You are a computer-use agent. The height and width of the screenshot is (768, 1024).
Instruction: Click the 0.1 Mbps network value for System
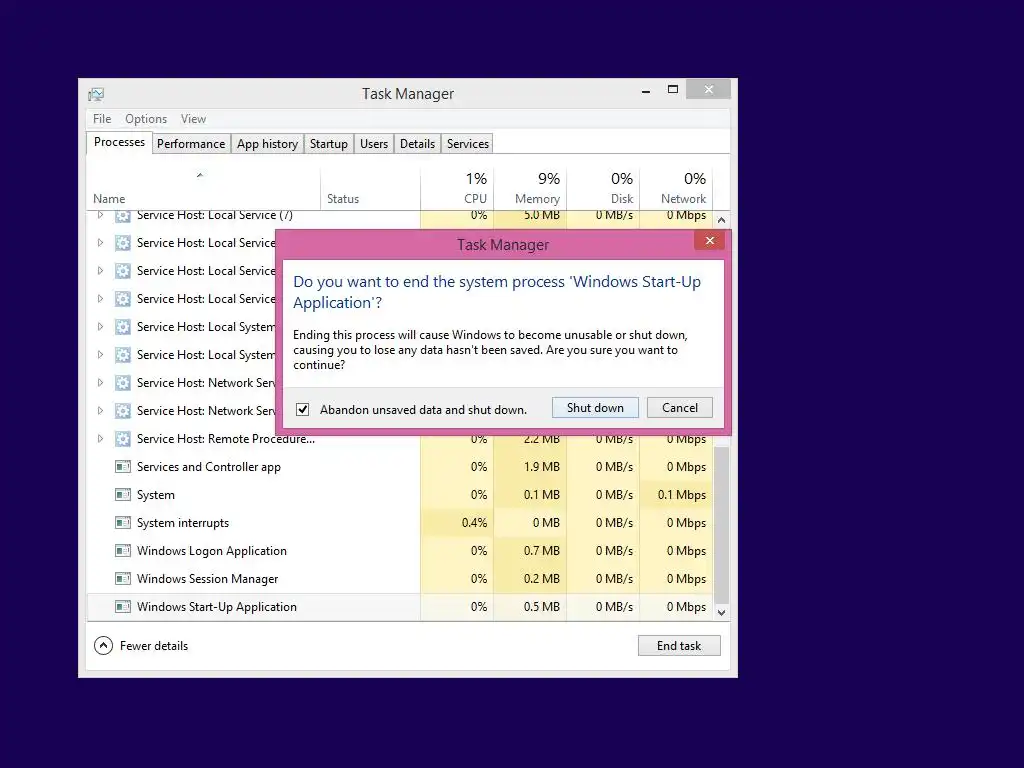click(682, 495)
